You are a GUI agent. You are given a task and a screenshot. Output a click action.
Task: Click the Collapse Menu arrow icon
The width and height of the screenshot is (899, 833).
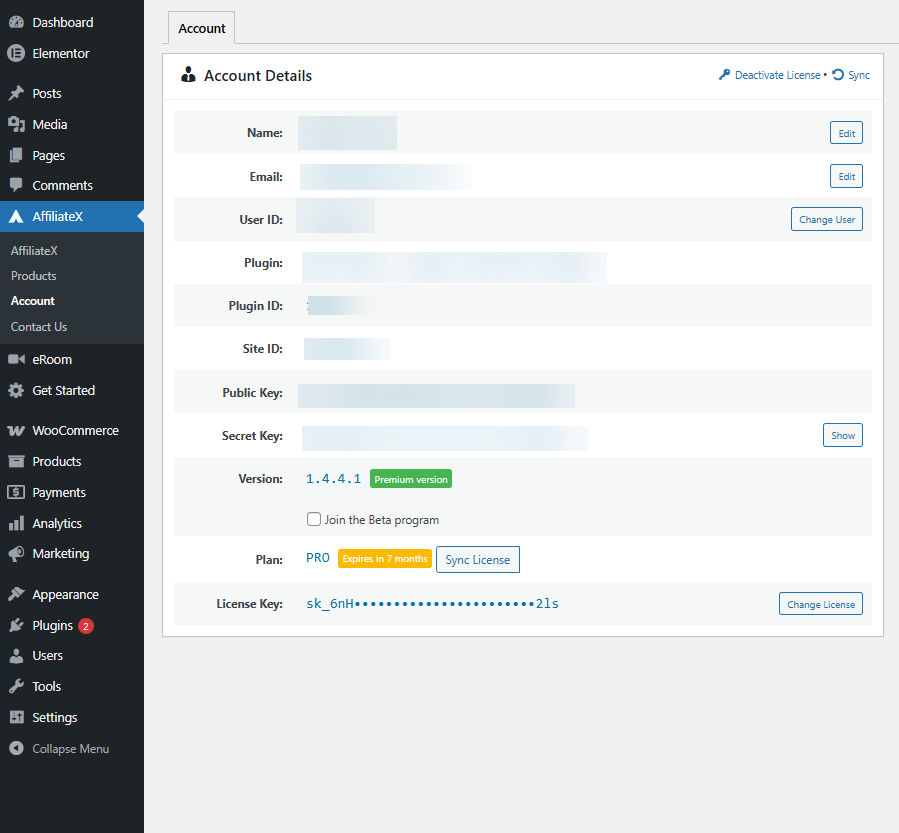pyautogui.click(x=16, y=748)
